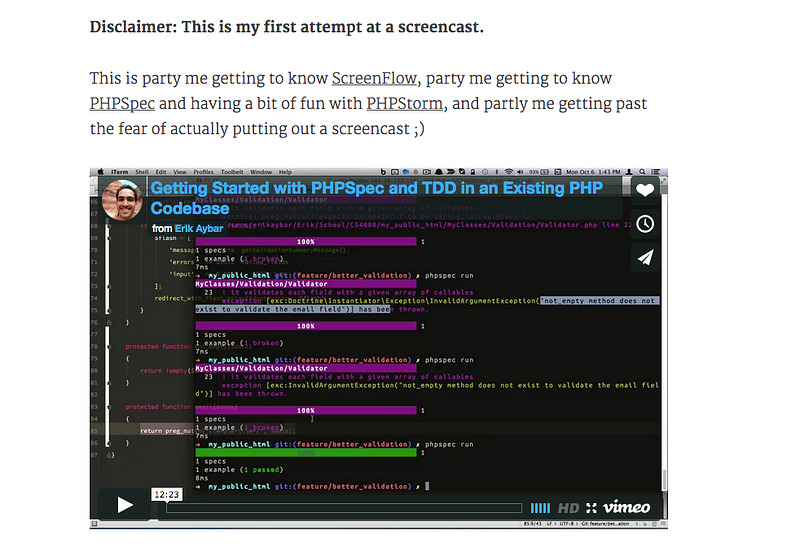Play the Vimeo video

coord(125,505)
